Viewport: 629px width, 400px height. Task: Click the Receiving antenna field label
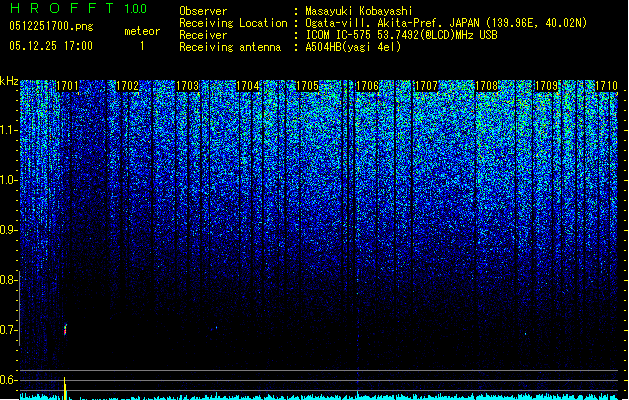click(x=230, y=47)
